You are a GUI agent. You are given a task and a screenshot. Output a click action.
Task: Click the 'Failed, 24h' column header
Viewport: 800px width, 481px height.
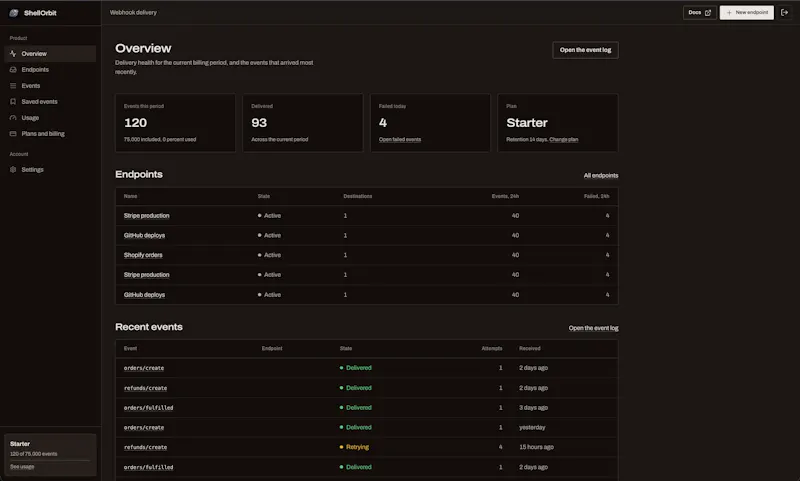click(x=596, y=196)
